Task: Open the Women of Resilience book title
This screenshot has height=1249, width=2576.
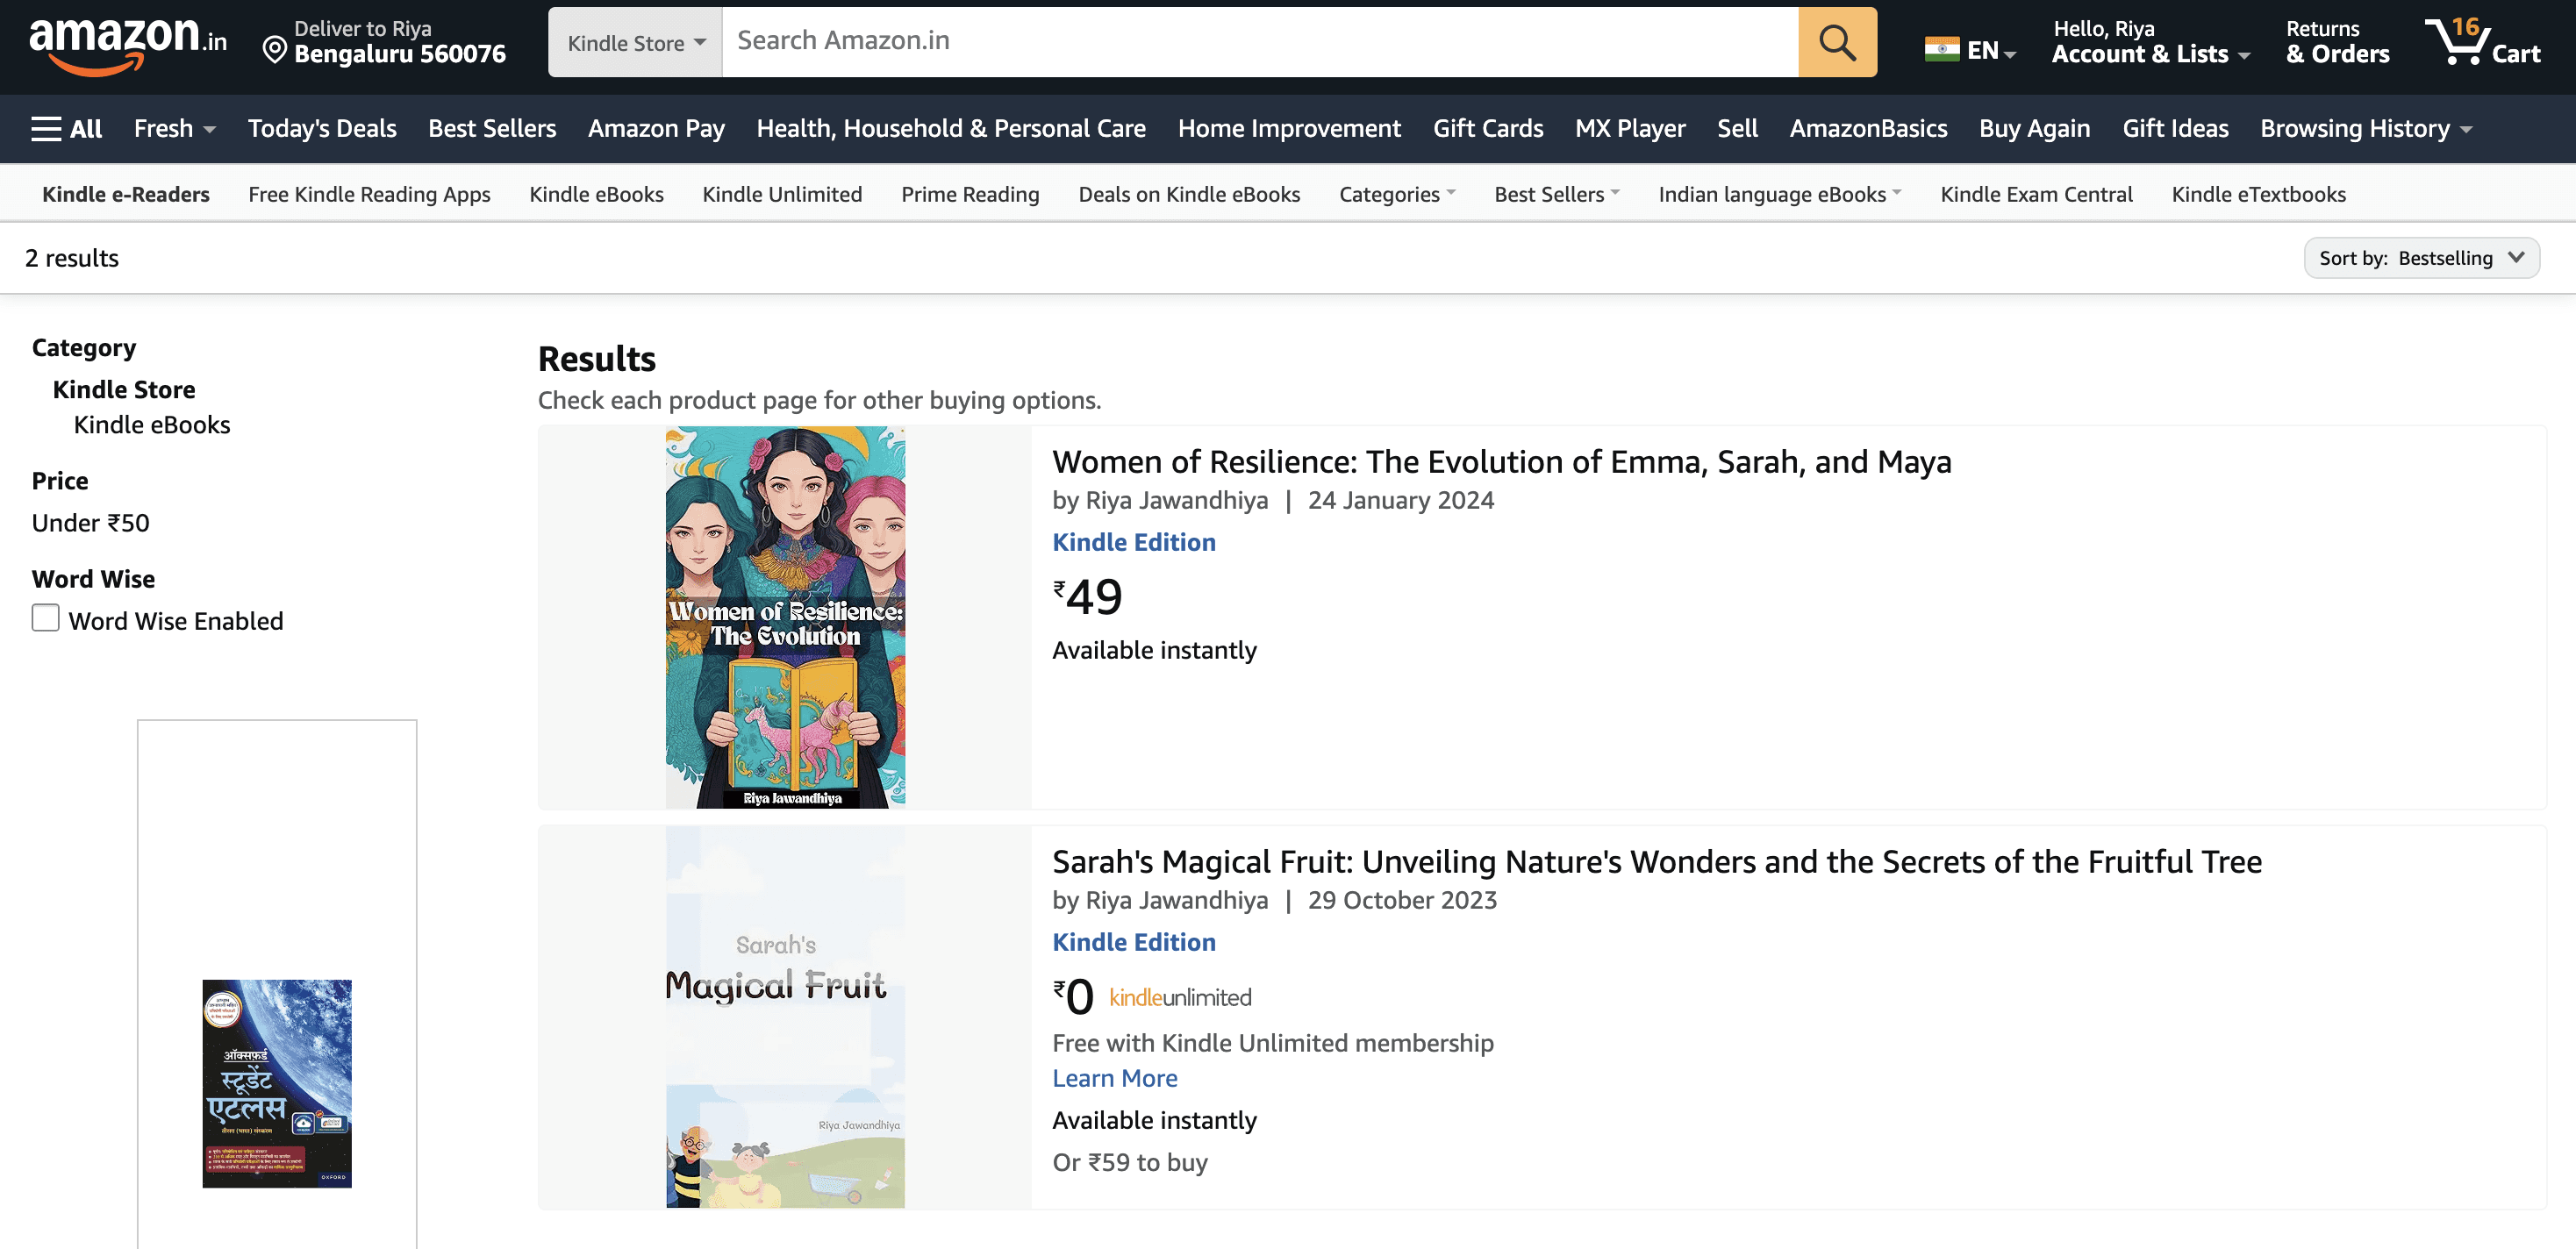Action: pyautogui.click(x=1502, y=461)
